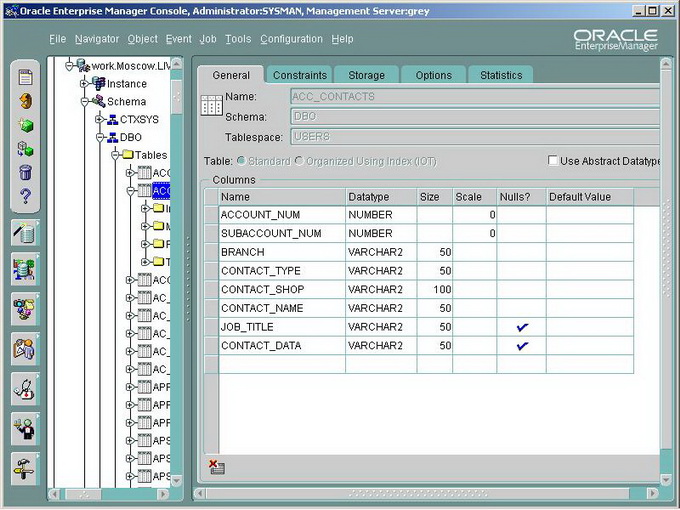Open the Diagnostics stethoscope drawer

click(25, 389)
